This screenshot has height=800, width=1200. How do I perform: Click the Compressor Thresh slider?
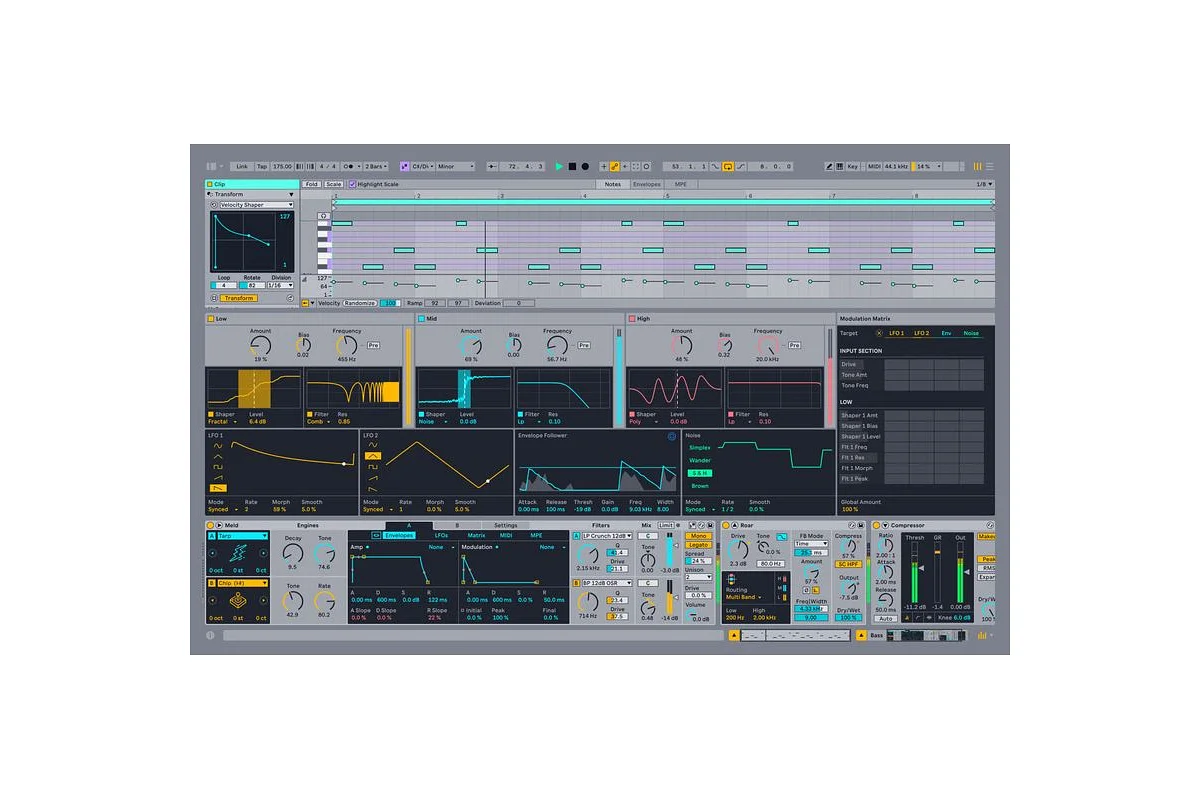pos(915,572)
